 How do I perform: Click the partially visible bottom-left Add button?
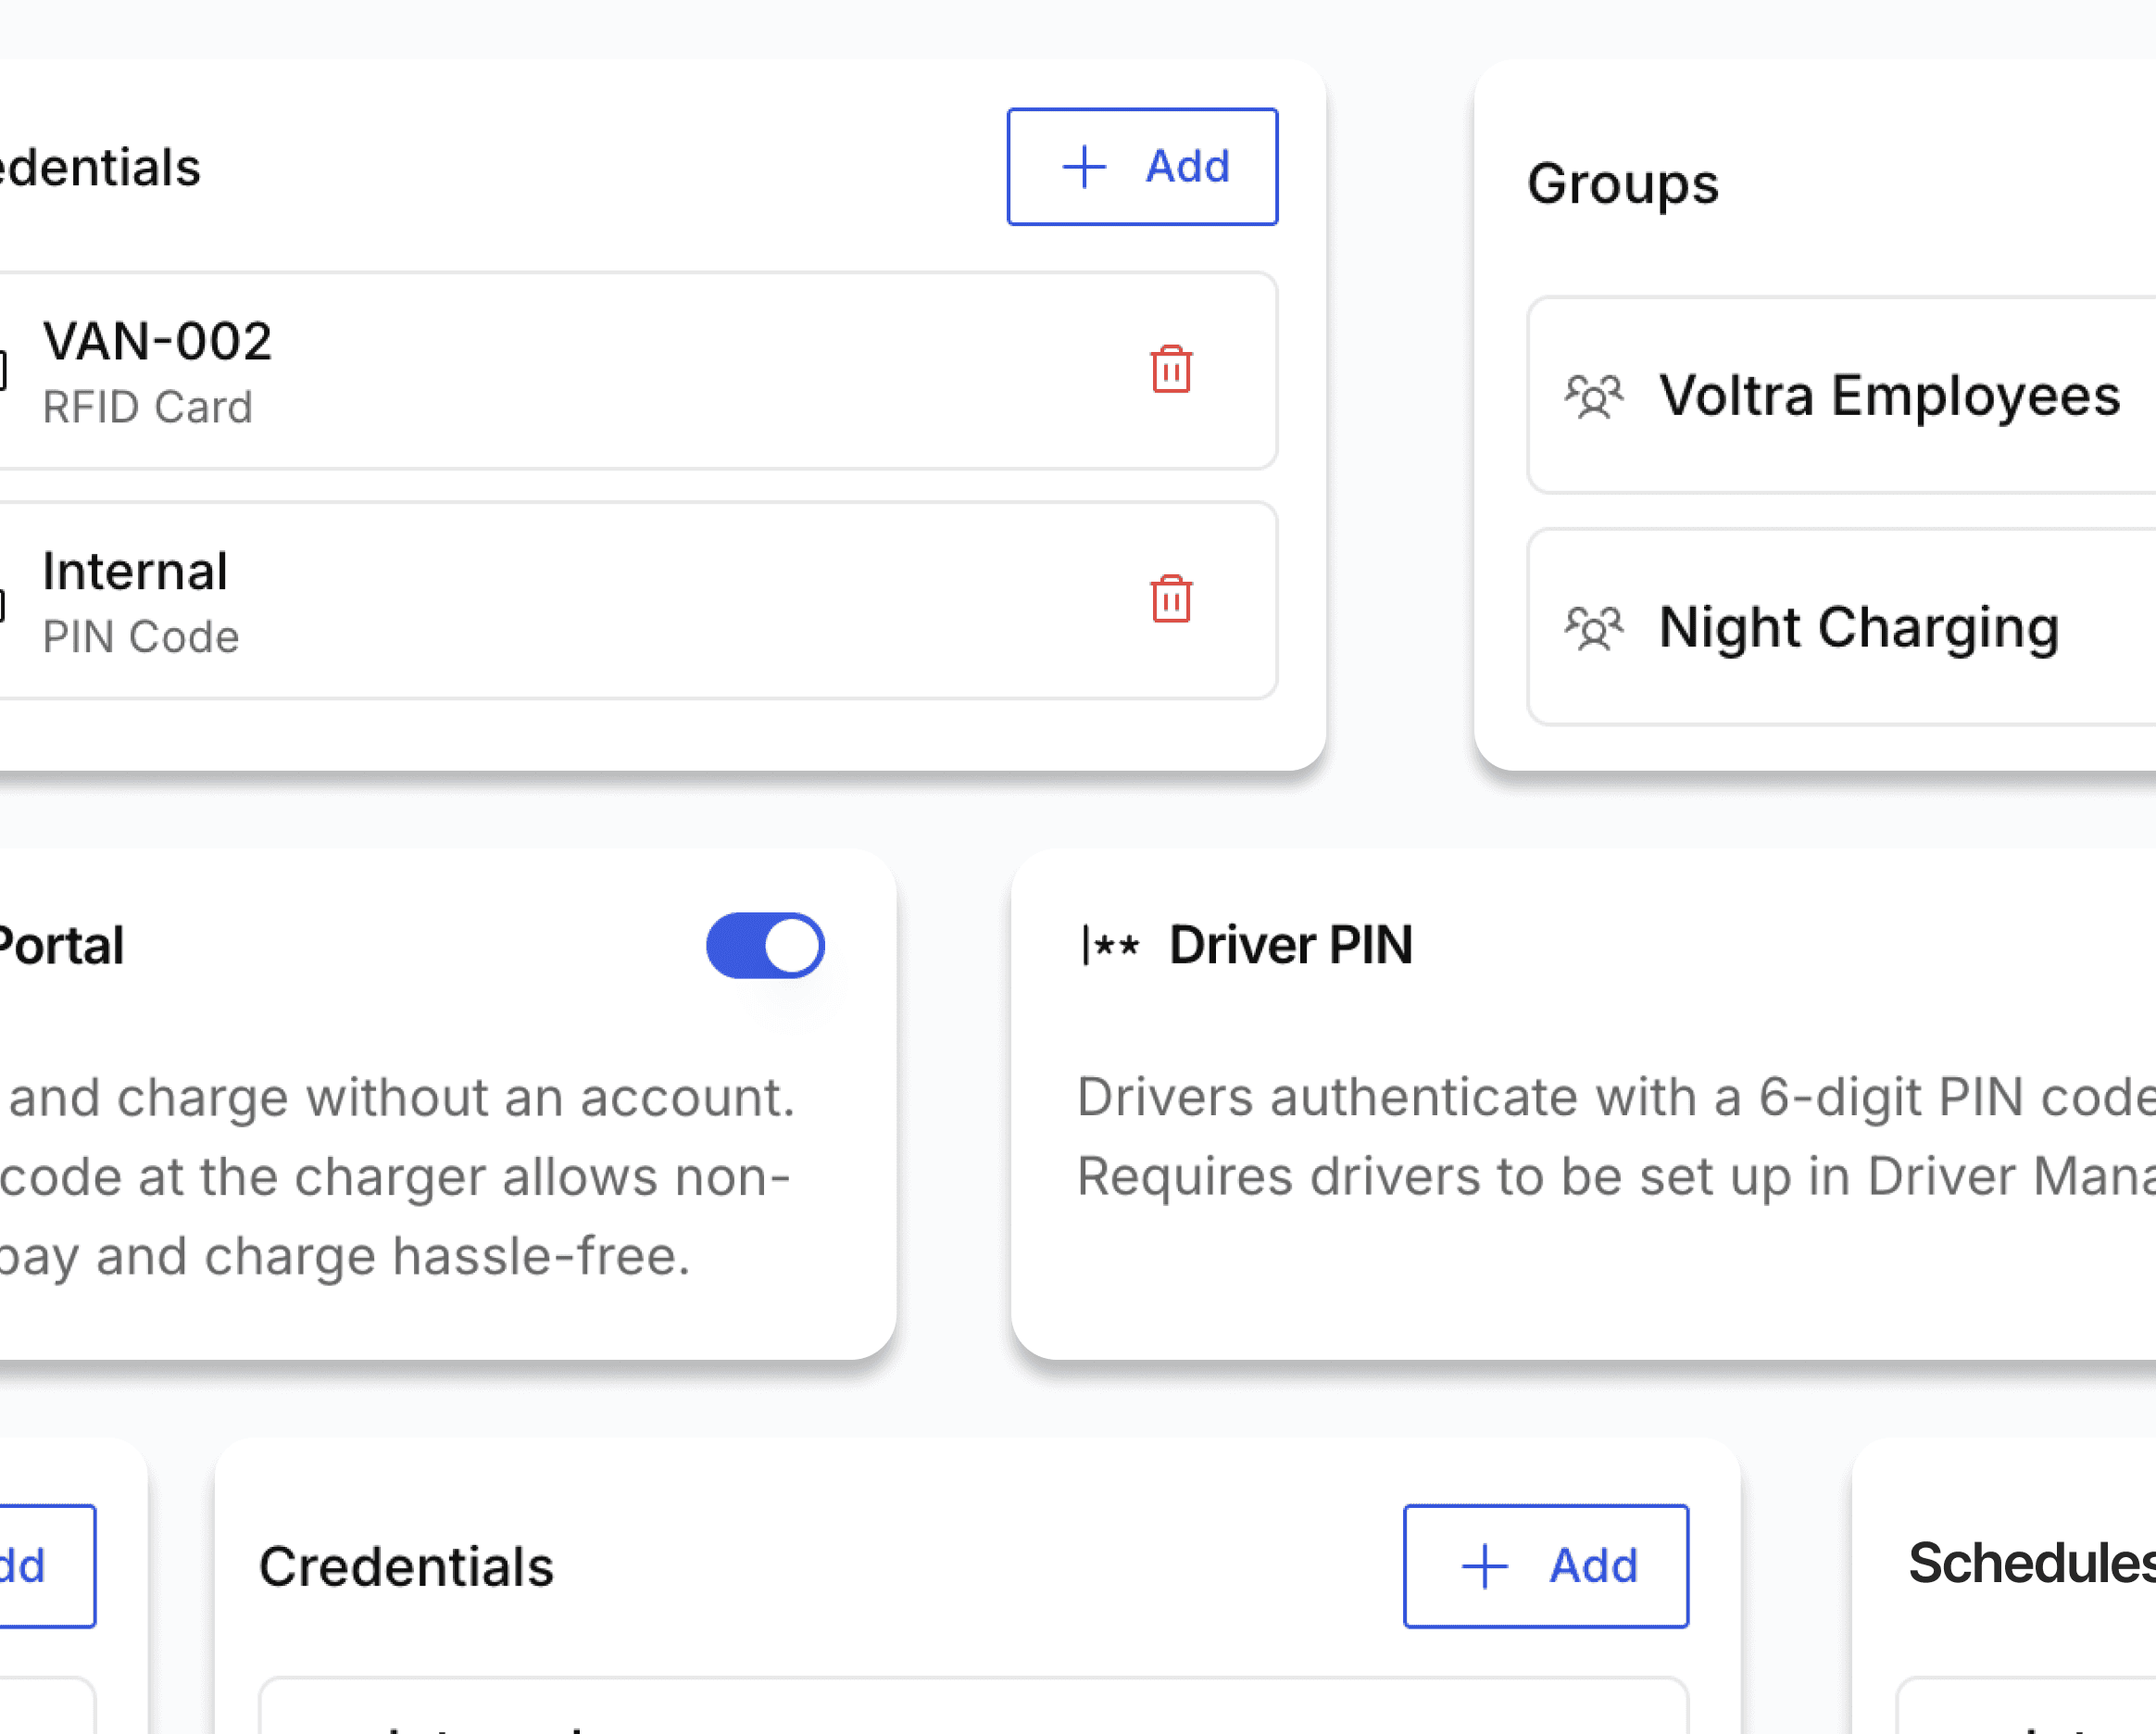(40, 1566)
